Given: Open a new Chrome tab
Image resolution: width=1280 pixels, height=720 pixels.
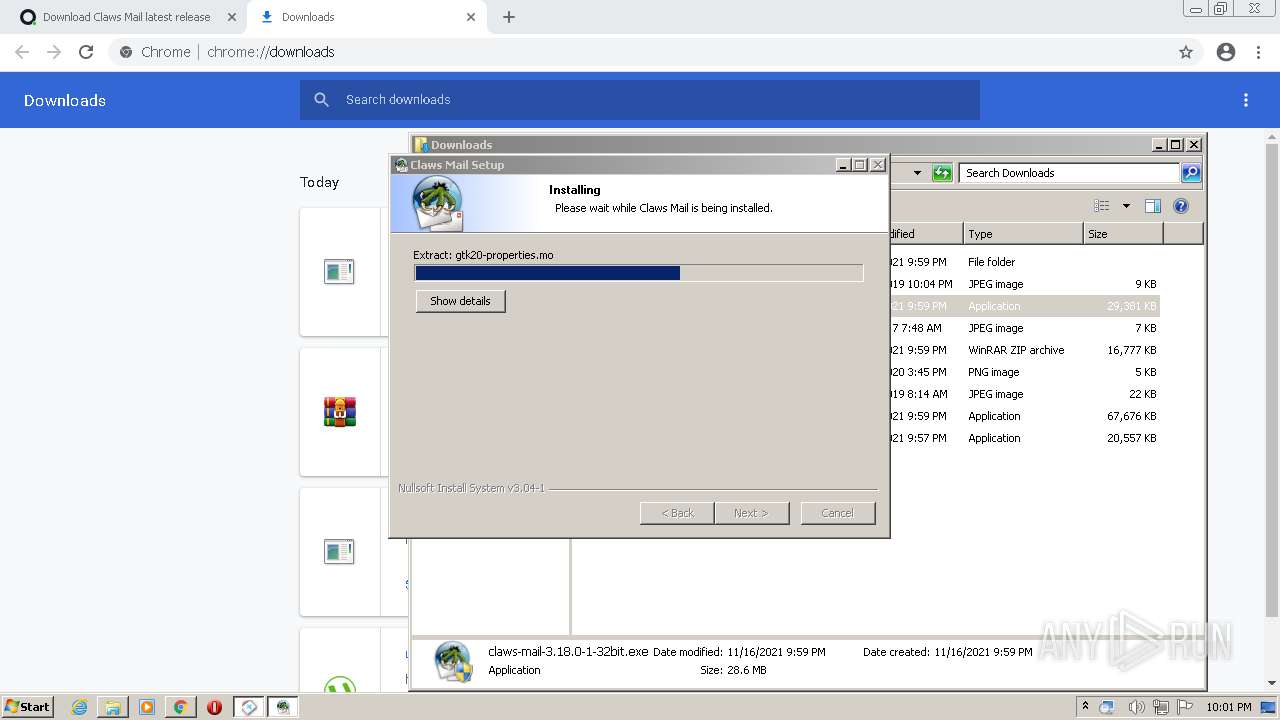Looking at the screenshot, I should (x=509, y=17).
